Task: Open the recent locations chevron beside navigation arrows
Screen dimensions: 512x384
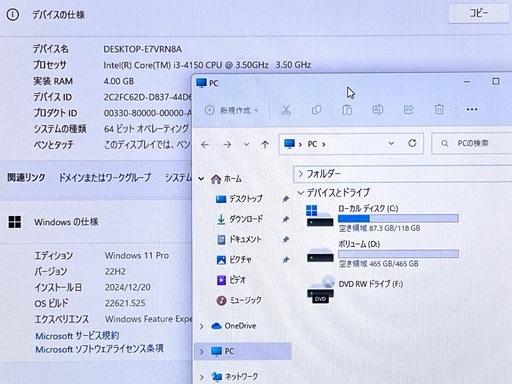Action: point(246,145)
